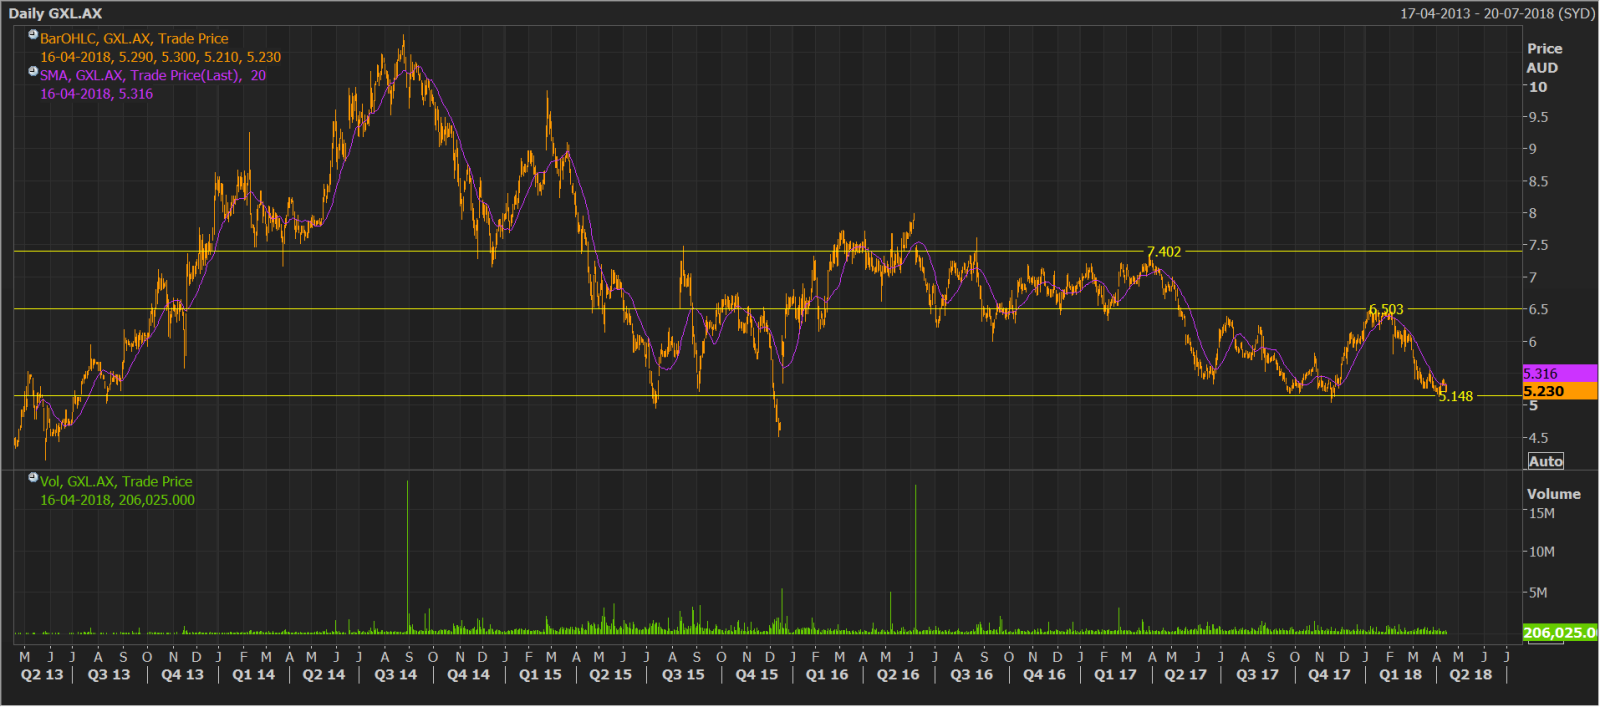Viewport: 1600px width, 707px height.
Task: Click the Q3 15 quarter label
Action: pyautogui.click(x=683, y=675)
